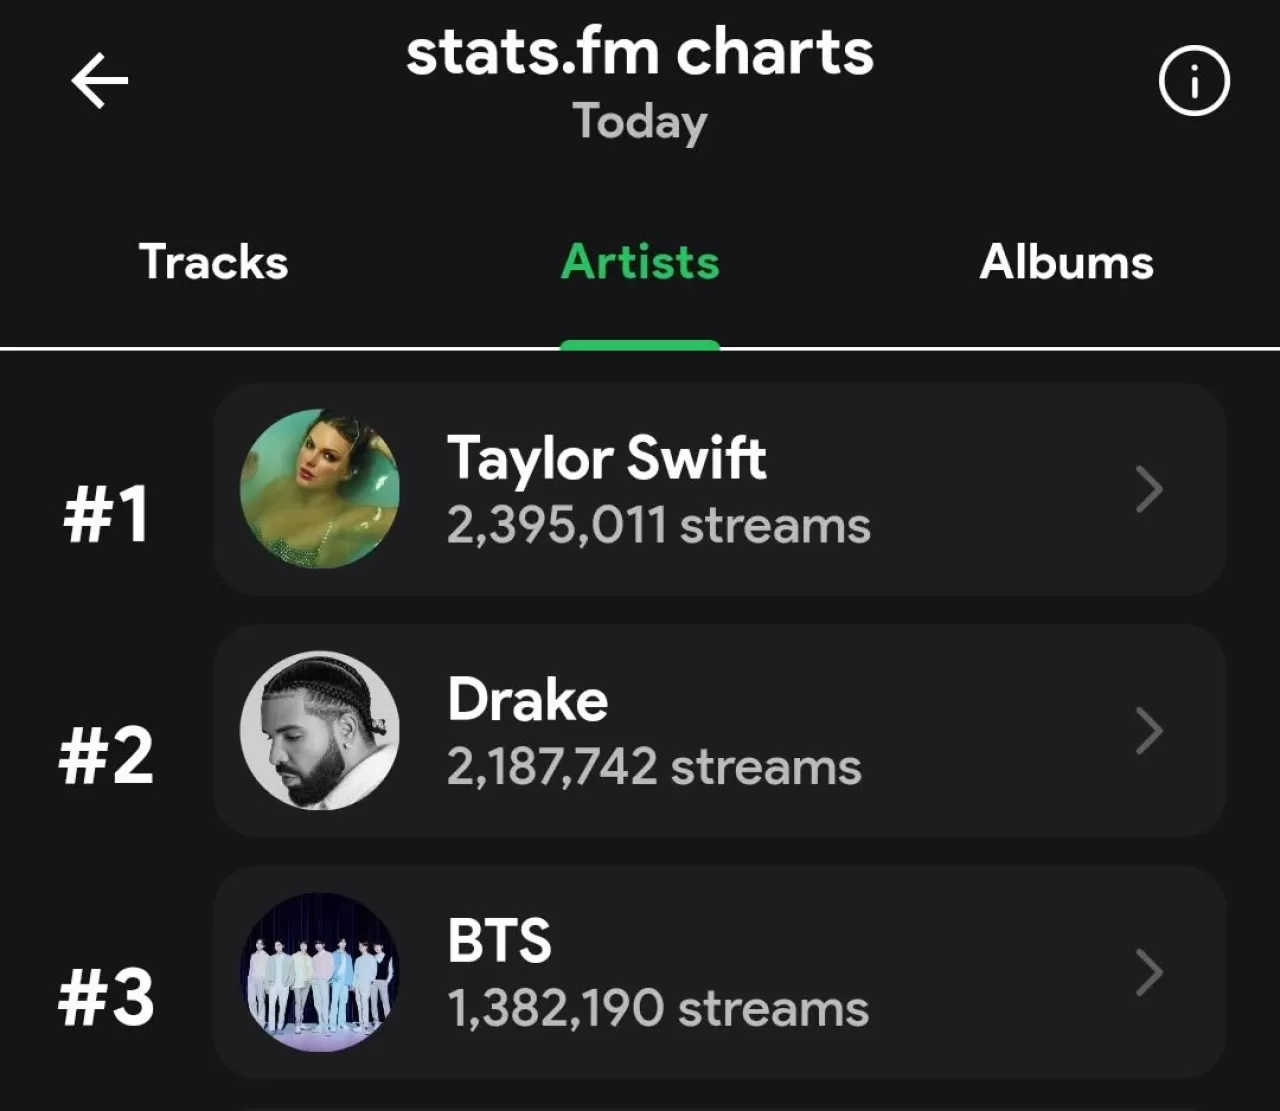Screen dimensions: 1280x1111
Task: Click the Today date label
Action: (x=640, y=121)
